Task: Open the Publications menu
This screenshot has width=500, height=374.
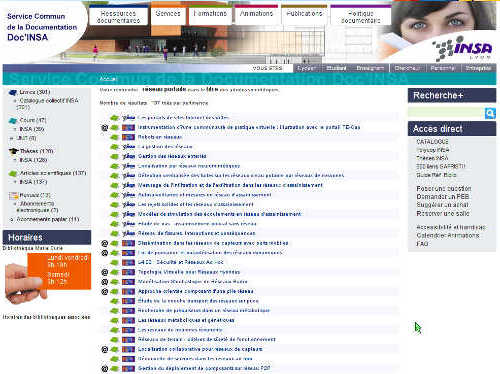Action: [x=304, y=14]
